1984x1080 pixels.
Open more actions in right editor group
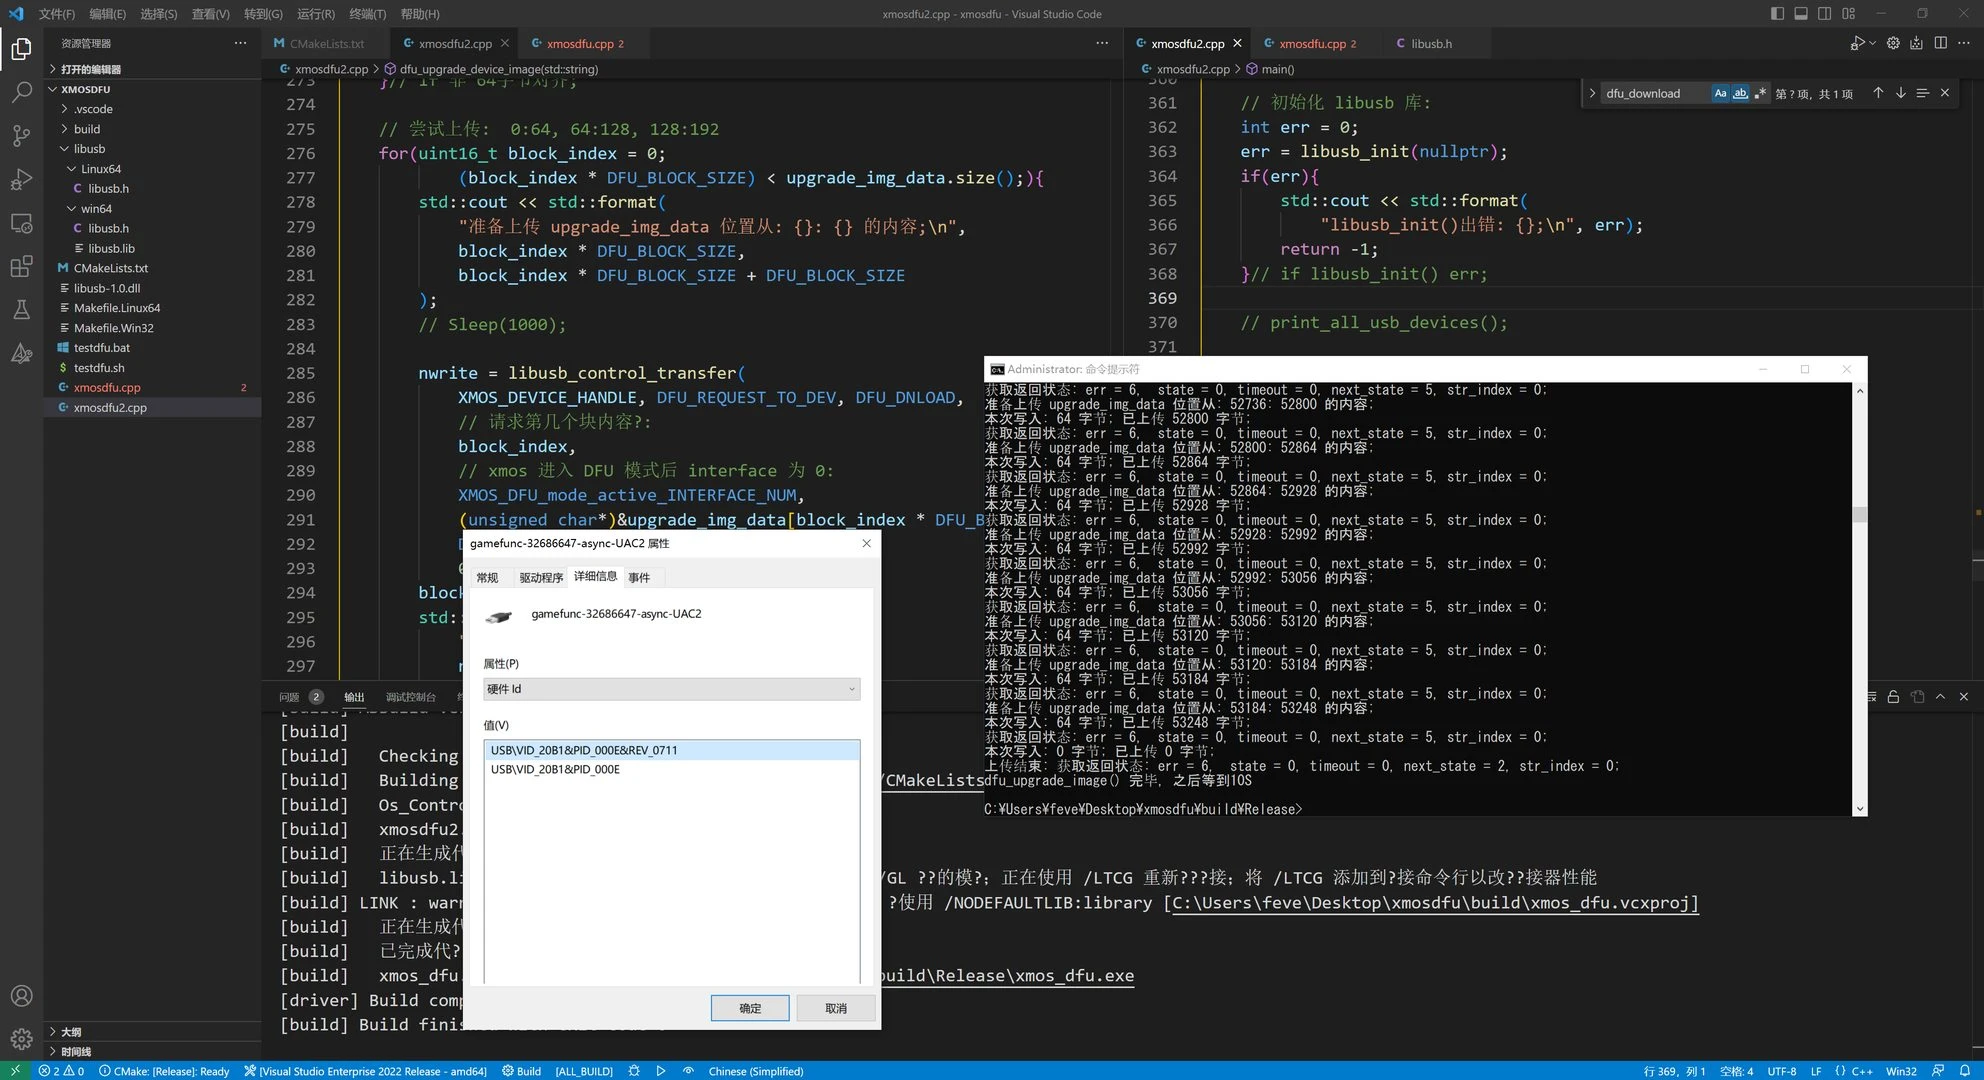1964,43
